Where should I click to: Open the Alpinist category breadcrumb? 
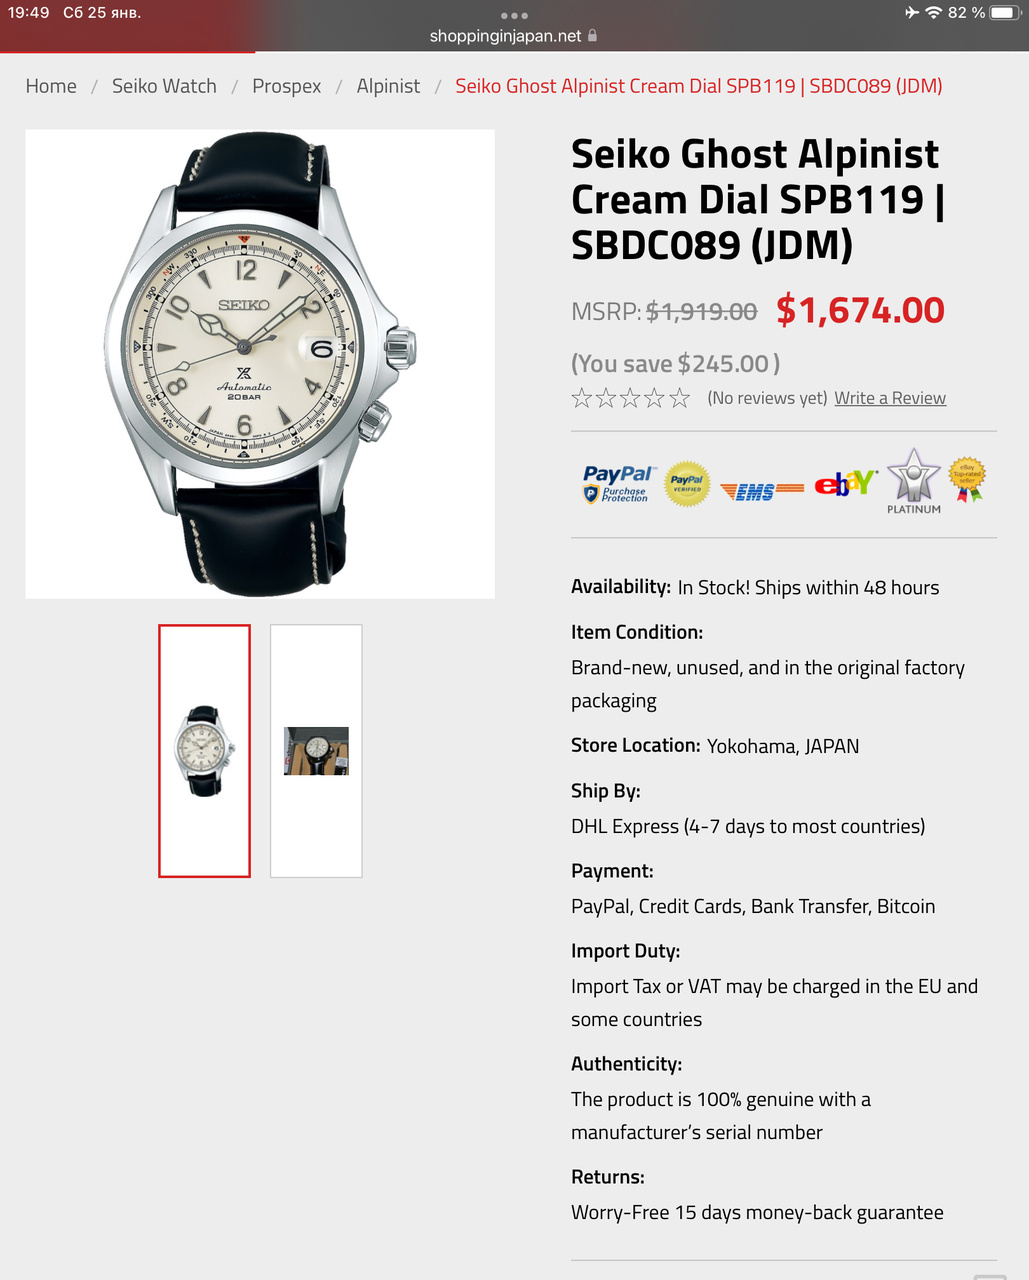[388, 86]
